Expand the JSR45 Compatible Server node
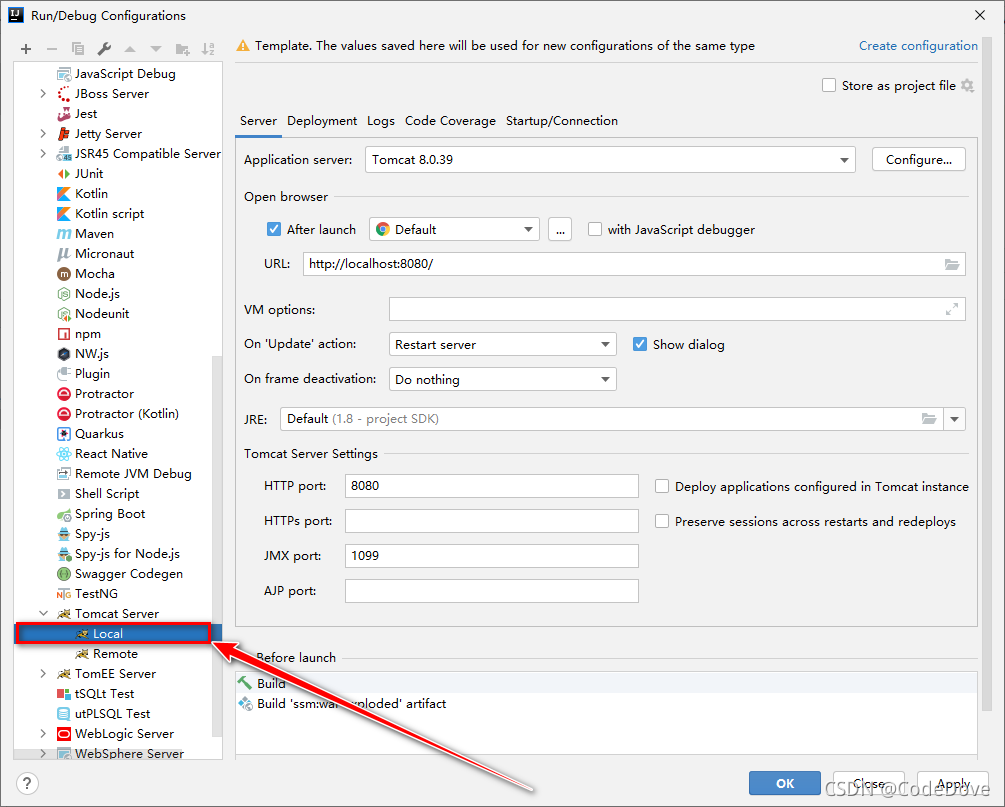The width and height of the screenshot is (1005, 807). [x=42, y=154]
